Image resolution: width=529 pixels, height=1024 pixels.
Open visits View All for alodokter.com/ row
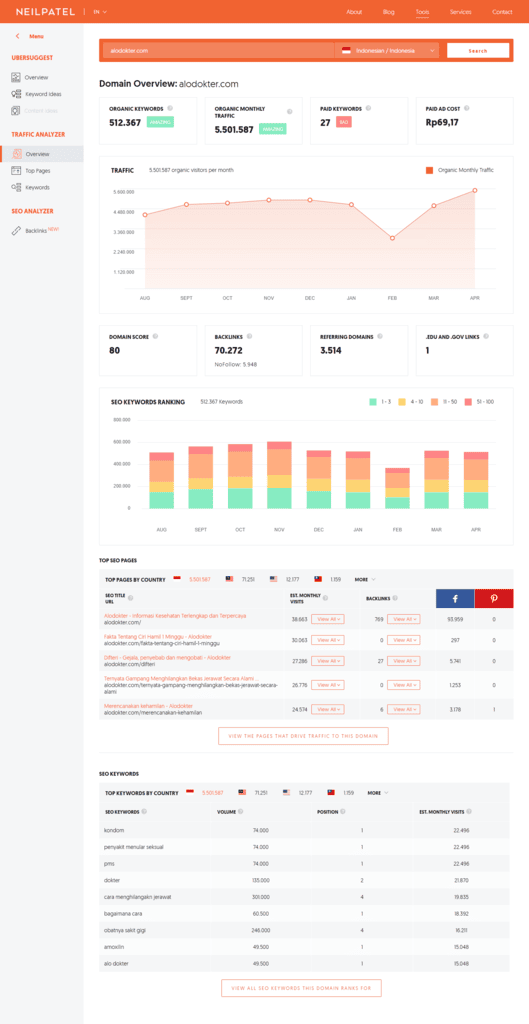328,619
